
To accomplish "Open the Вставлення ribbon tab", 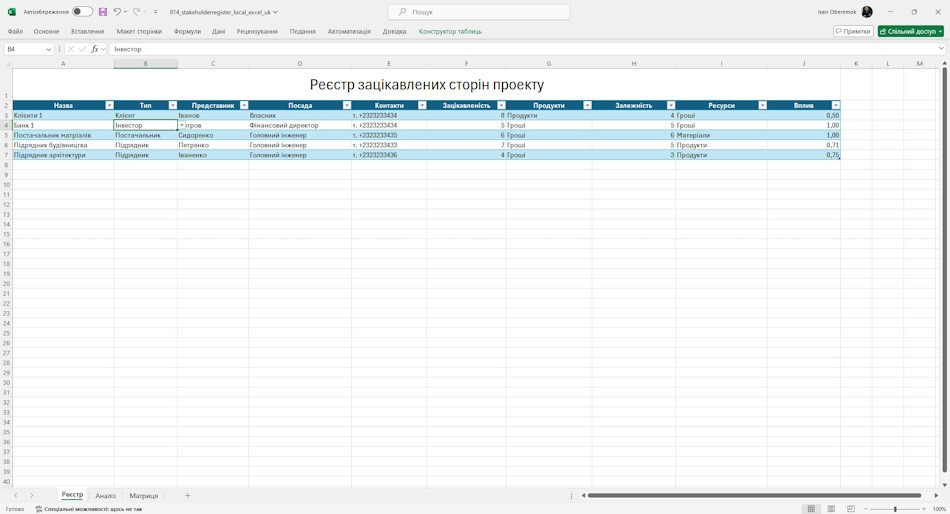I will [88, 32].
